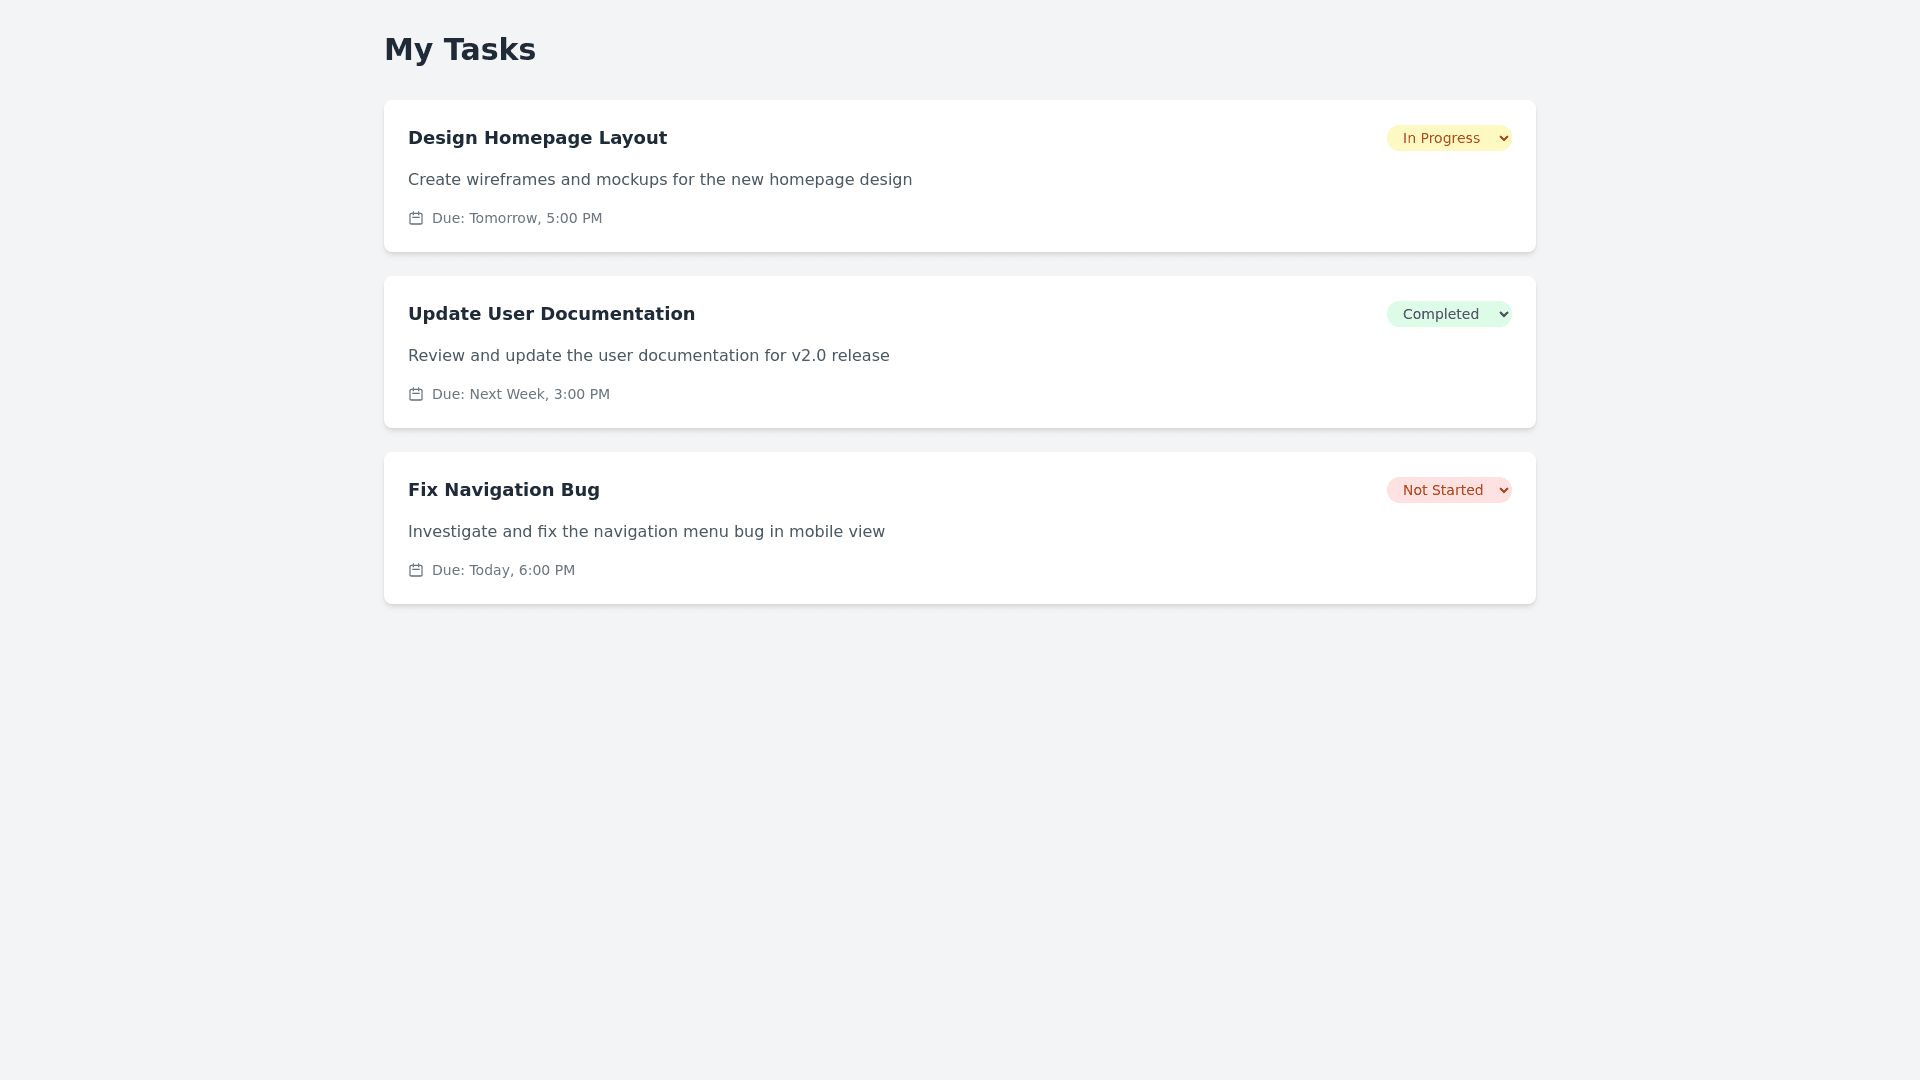Select the Update User Documentation title
Viewport: 1920px width, 1080px height.
click(551, 314)
